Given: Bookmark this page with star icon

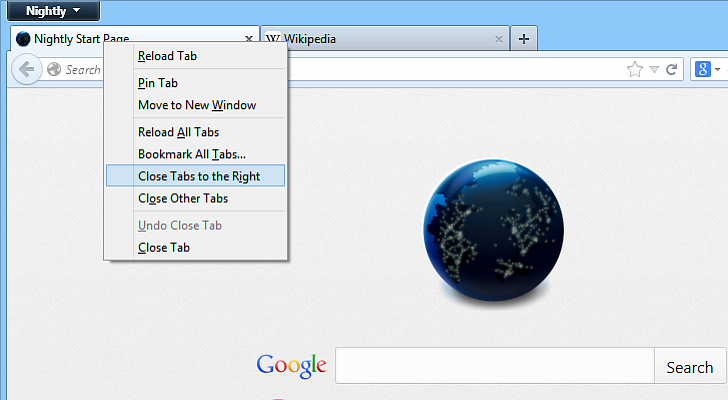Looking at the screenshot, I should tap(635, 70).
